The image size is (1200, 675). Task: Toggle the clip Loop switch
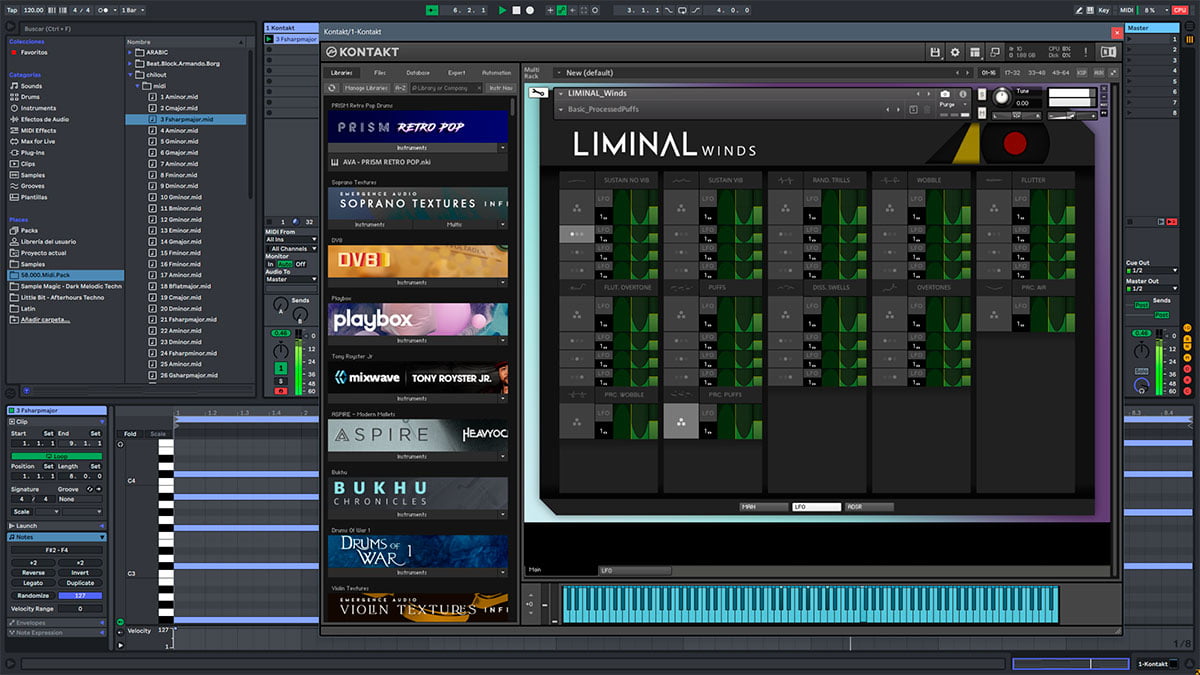(x=56, y=455)
